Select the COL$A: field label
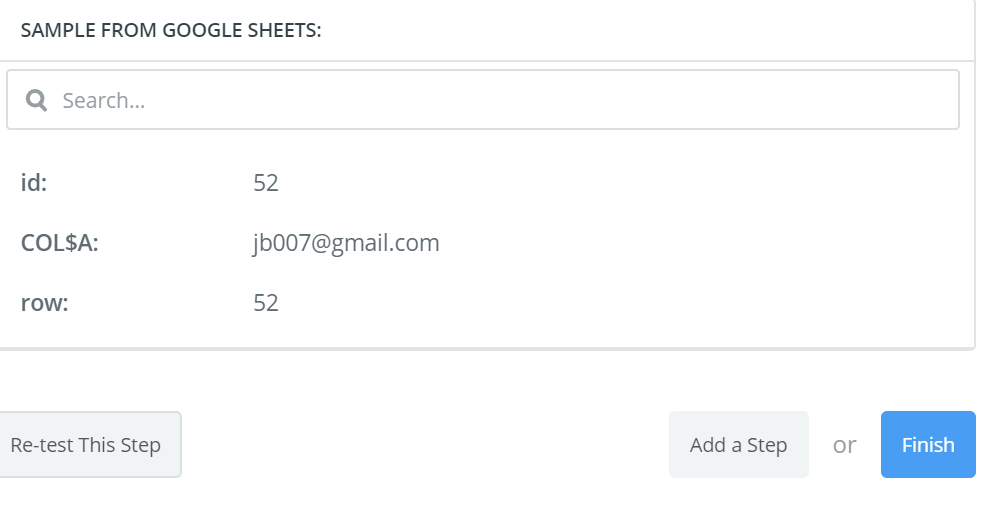 tap(60, 243)
